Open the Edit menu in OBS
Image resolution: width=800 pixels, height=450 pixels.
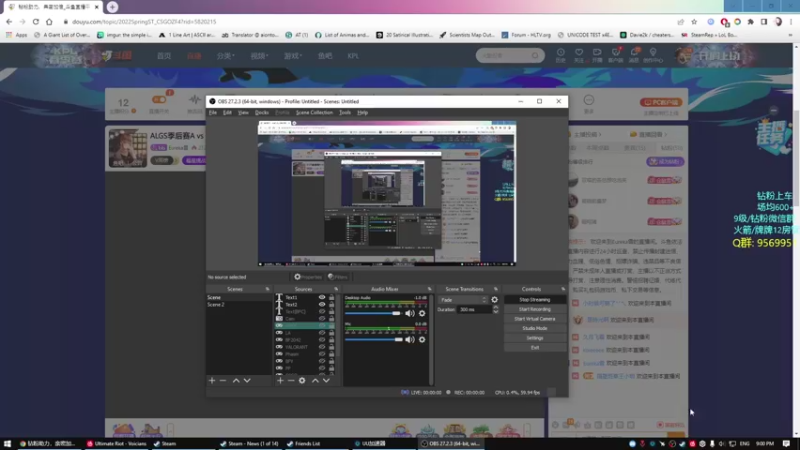tap(227, 113)
